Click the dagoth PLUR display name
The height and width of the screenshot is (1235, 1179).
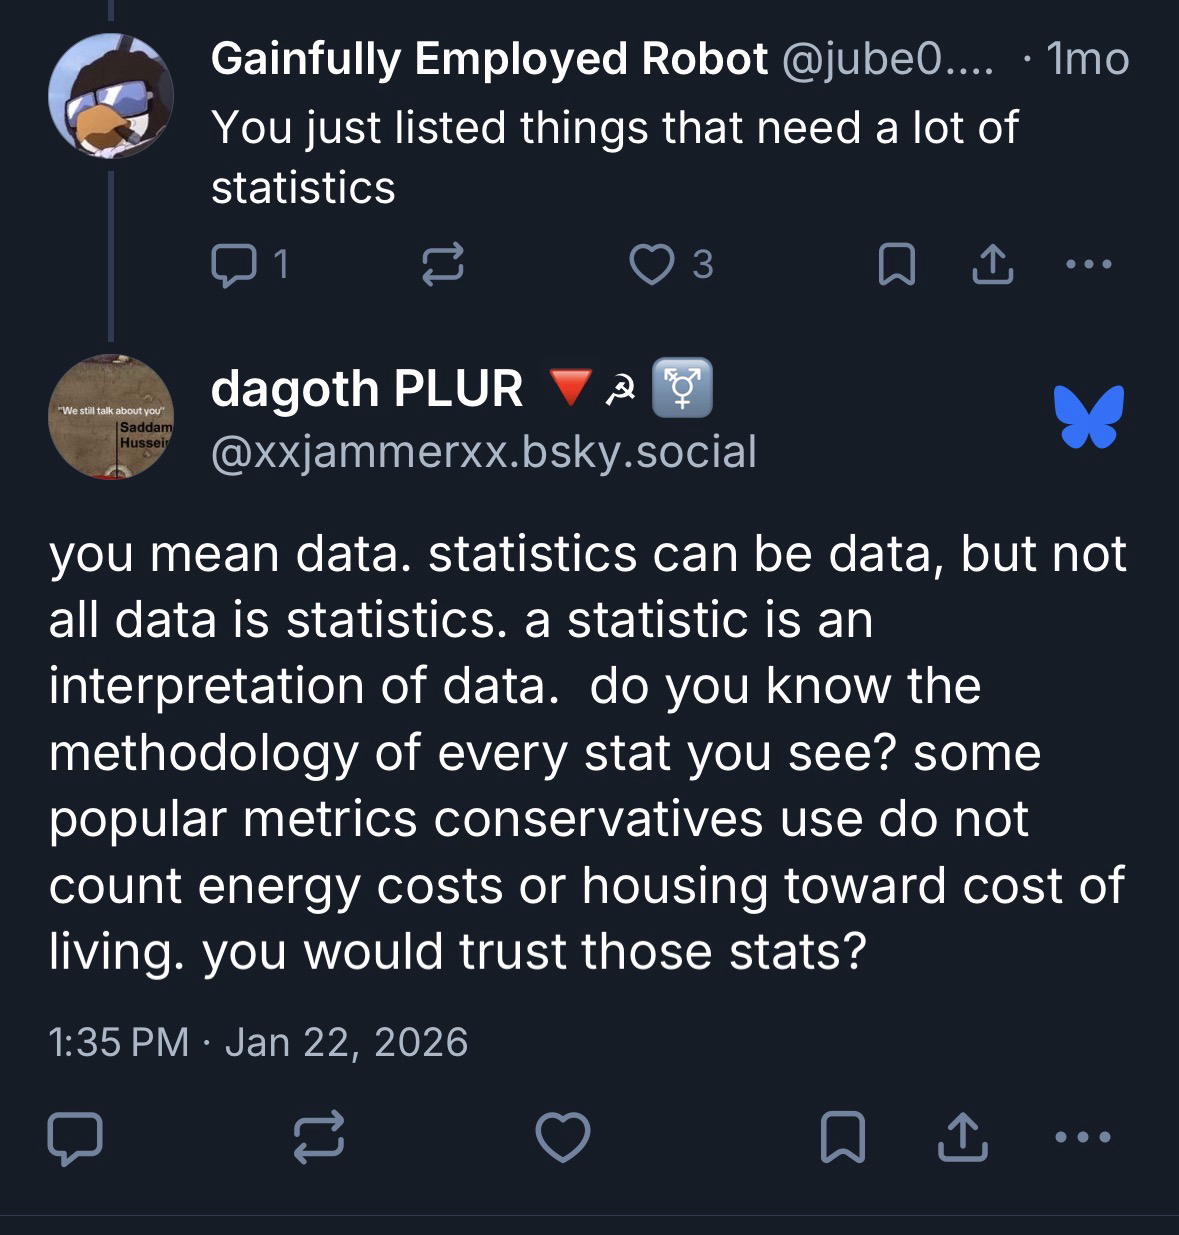[x=367, y=388]
